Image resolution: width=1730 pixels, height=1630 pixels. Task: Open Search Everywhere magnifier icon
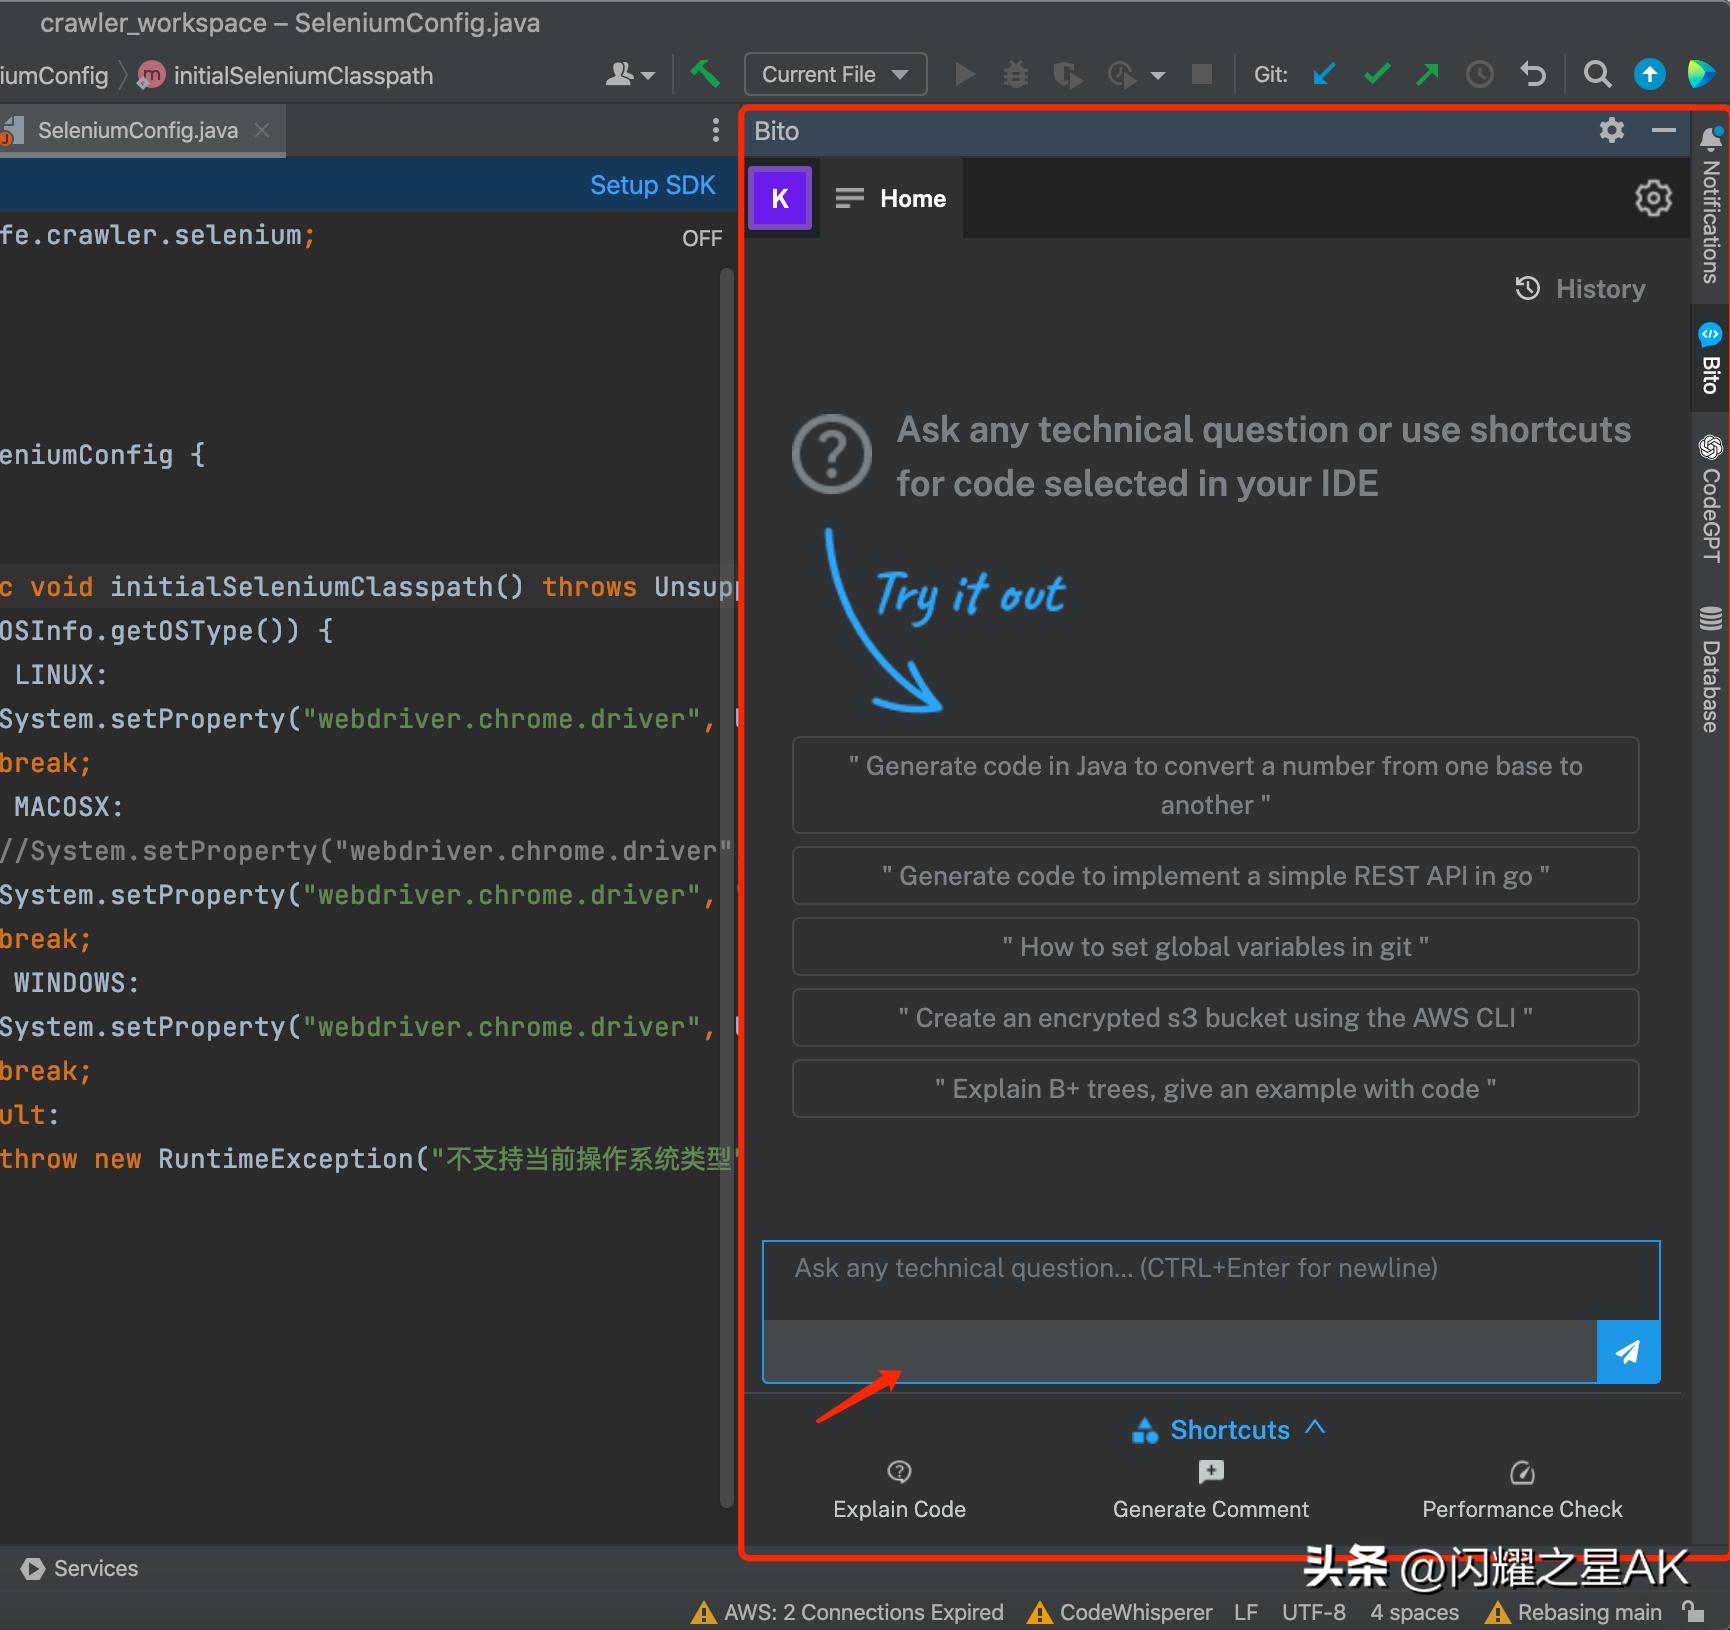1597,74
